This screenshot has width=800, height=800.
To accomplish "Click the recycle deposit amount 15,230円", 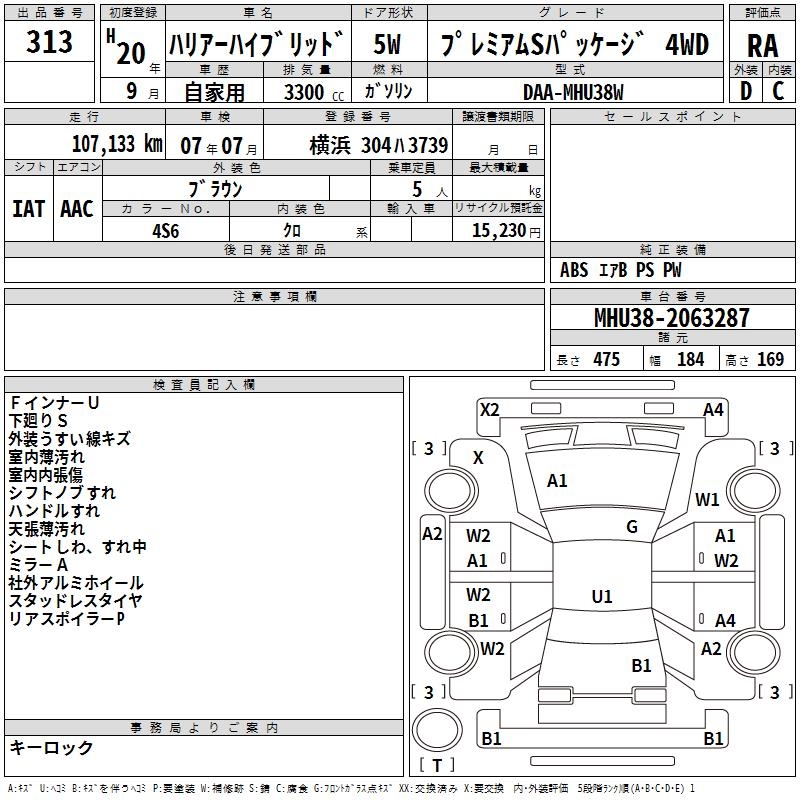I will click(496, 229).
